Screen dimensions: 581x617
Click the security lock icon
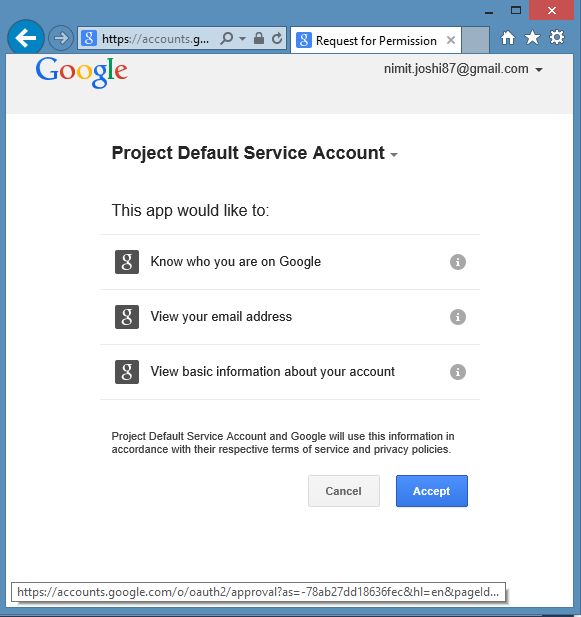pos(258,38)
